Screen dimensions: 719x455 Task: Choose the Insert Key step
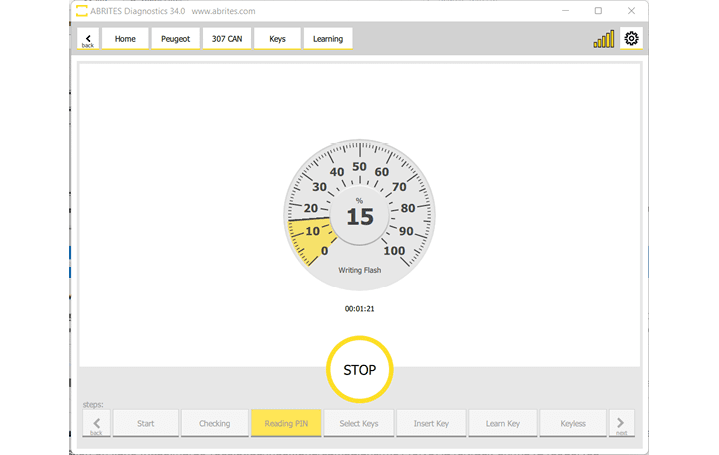pos(431,423)
